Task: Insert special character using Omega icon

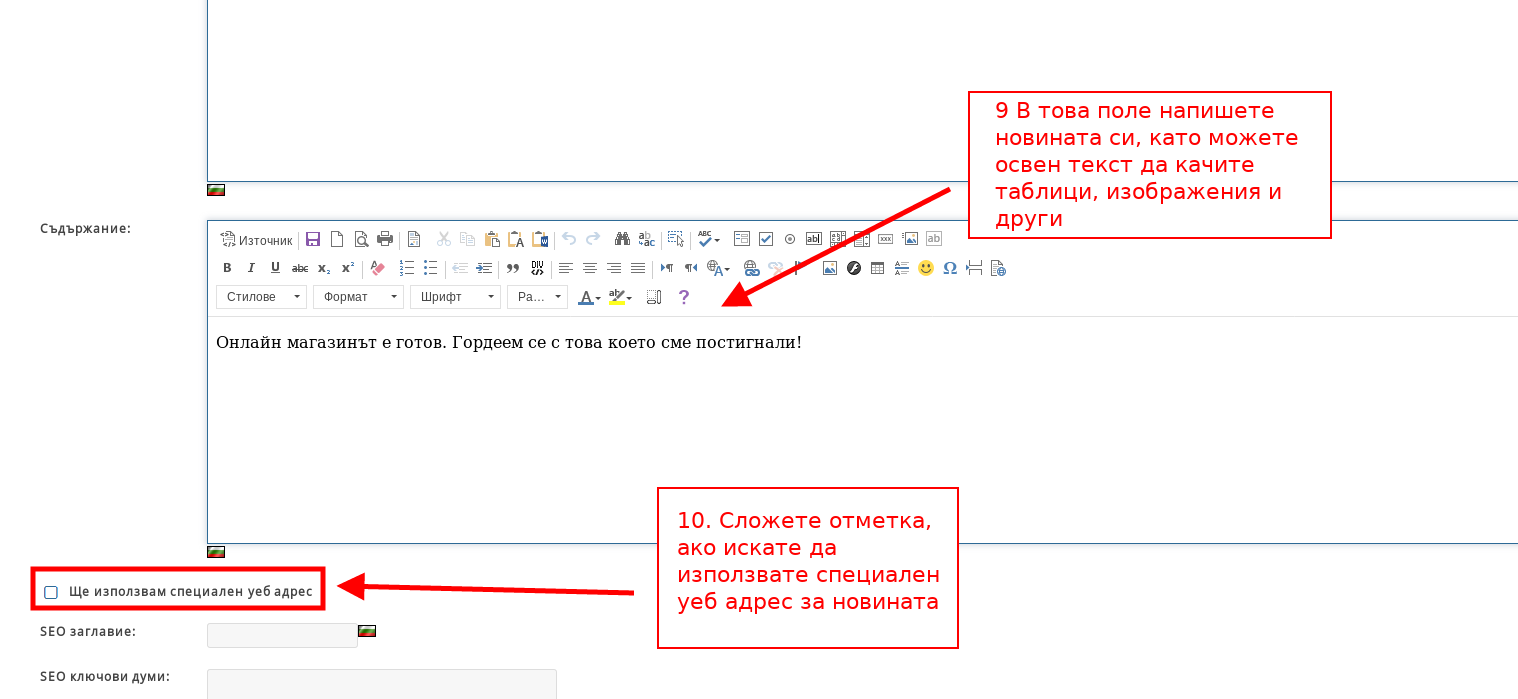Action: (x=950, y=268)
